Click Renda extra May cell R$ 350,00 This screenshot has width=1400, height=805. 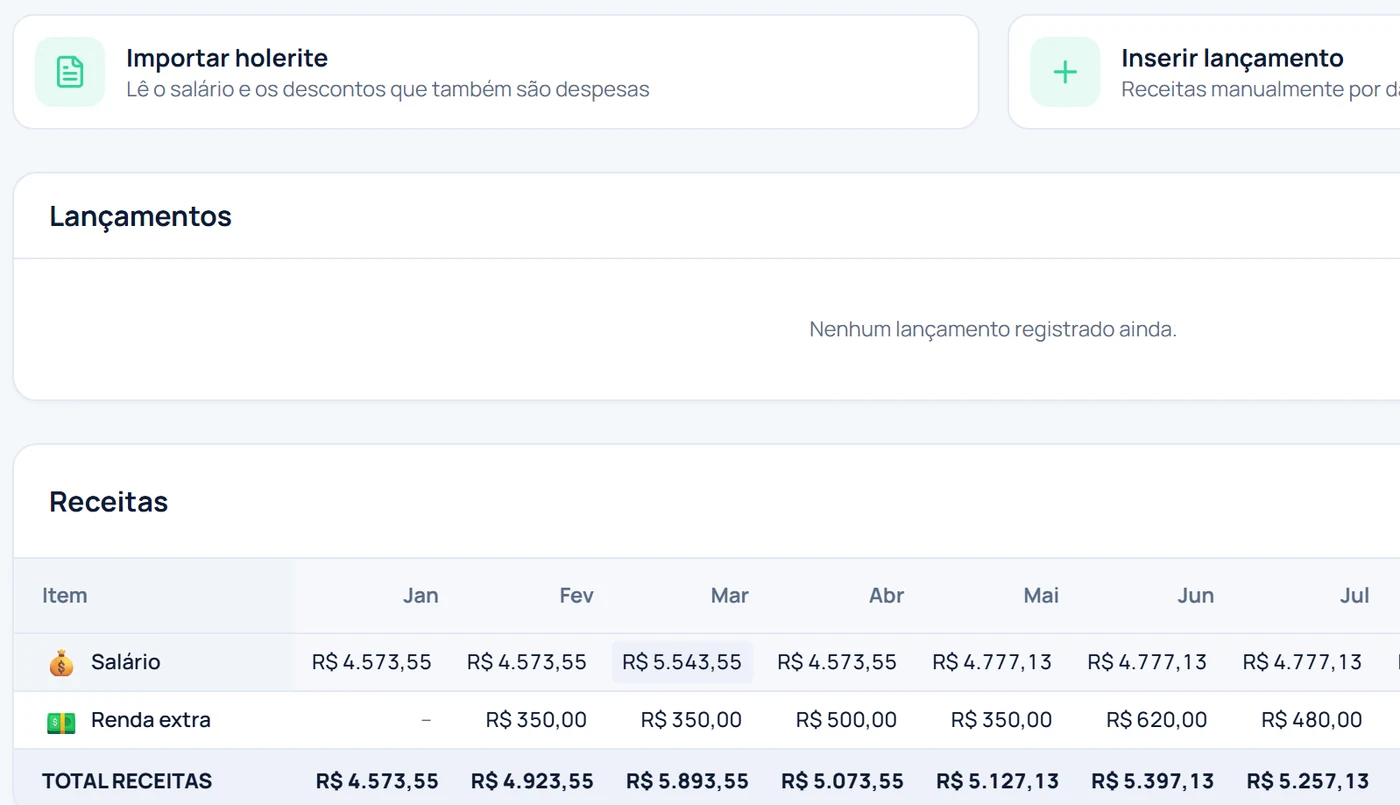1001,720
